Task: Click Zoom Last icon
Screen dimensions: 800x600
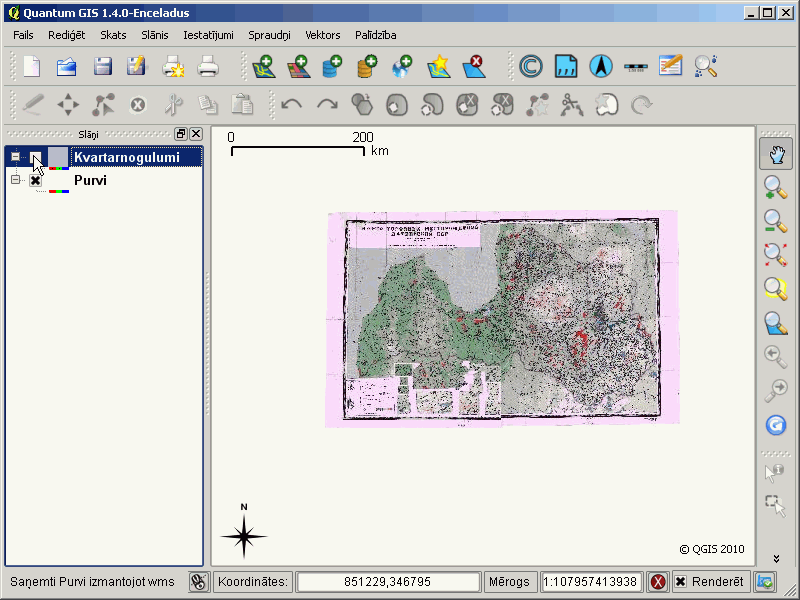Action: pyautogui.click(x=776, y=357)
